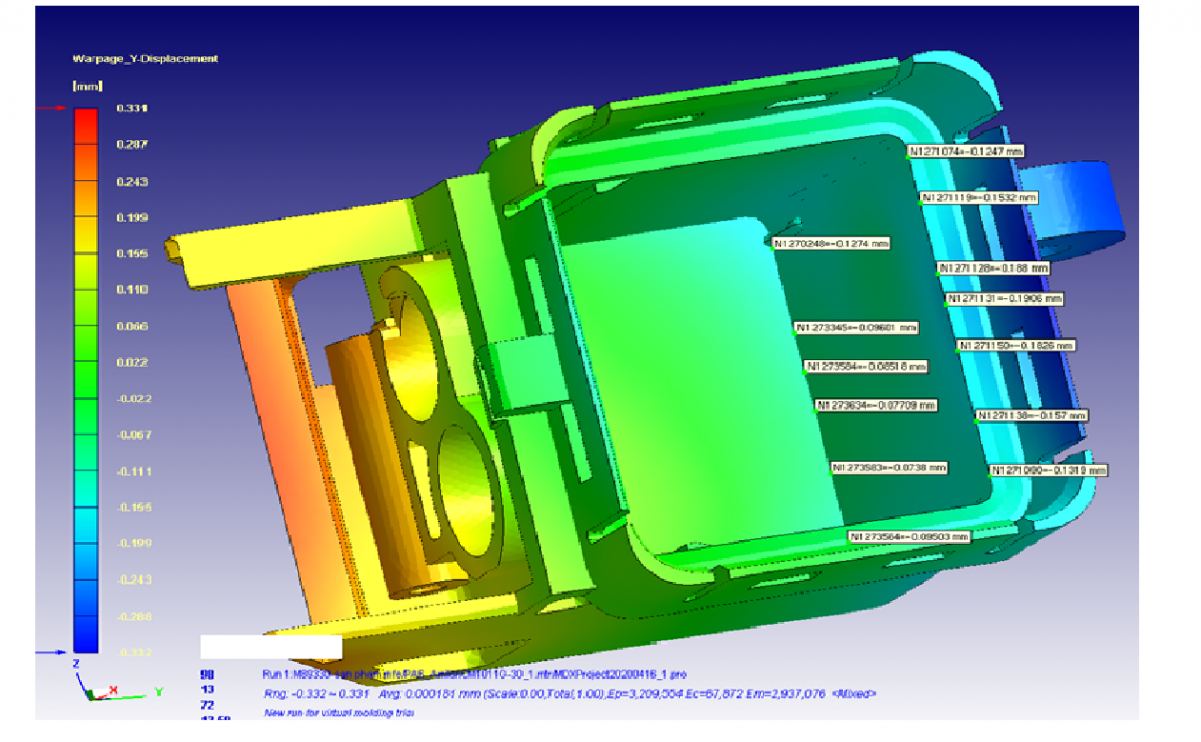Image resolution: width=1201 pixels, height=742 pixels.
Task: Click the probe marker beside annotation N1273345
Action: [794, 334]
